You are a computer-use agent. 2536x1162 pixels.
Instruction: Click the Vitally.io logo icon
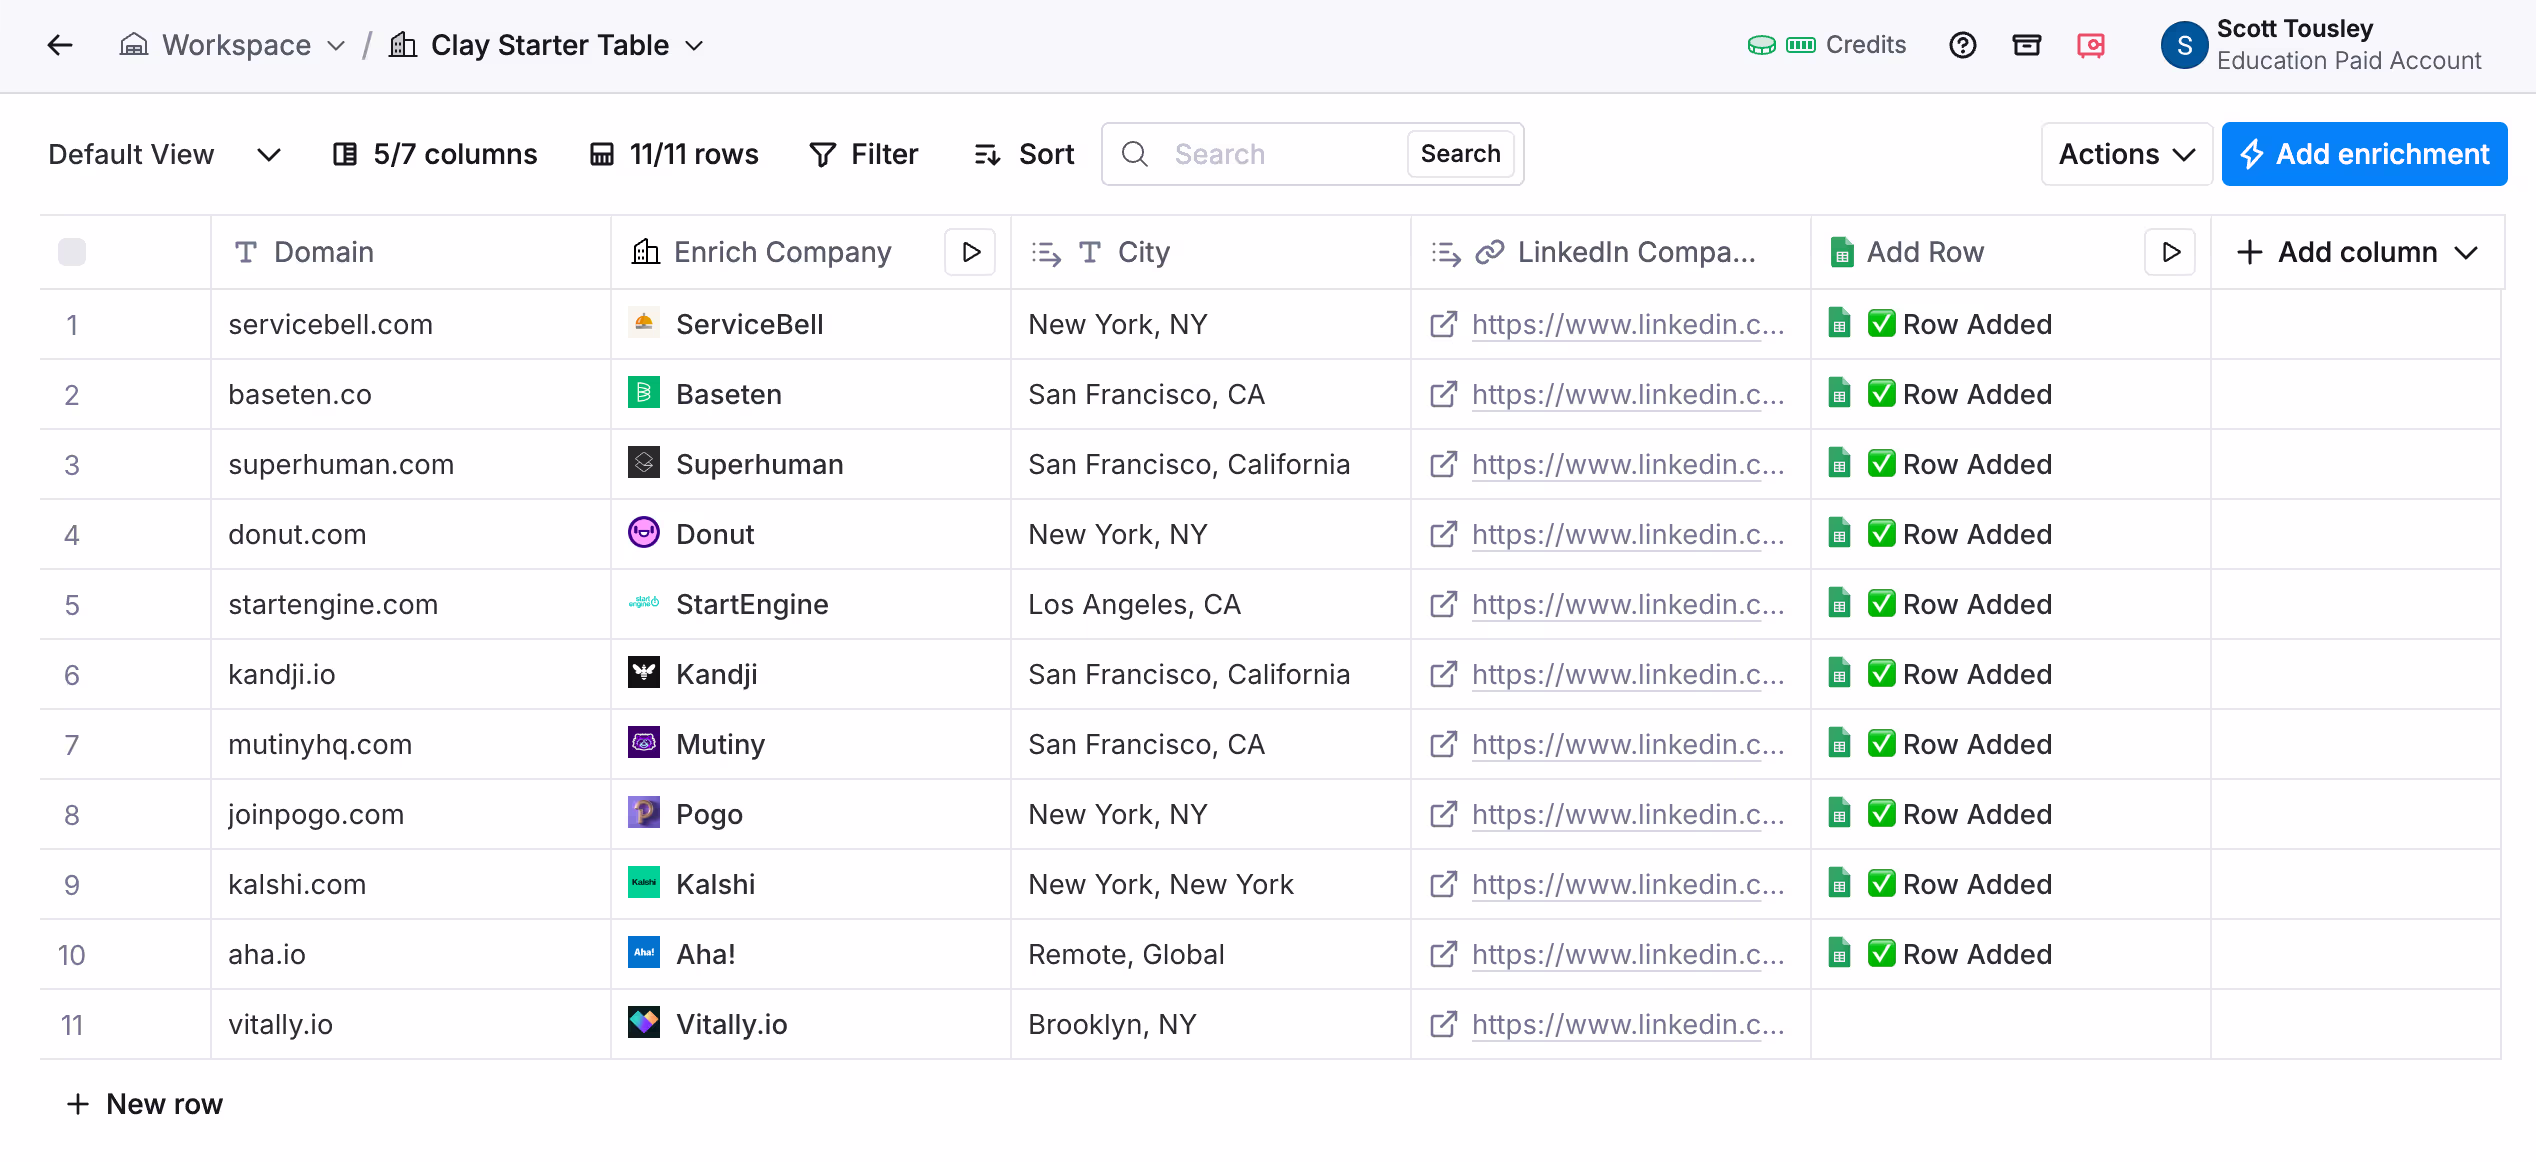pos(643,1023)
